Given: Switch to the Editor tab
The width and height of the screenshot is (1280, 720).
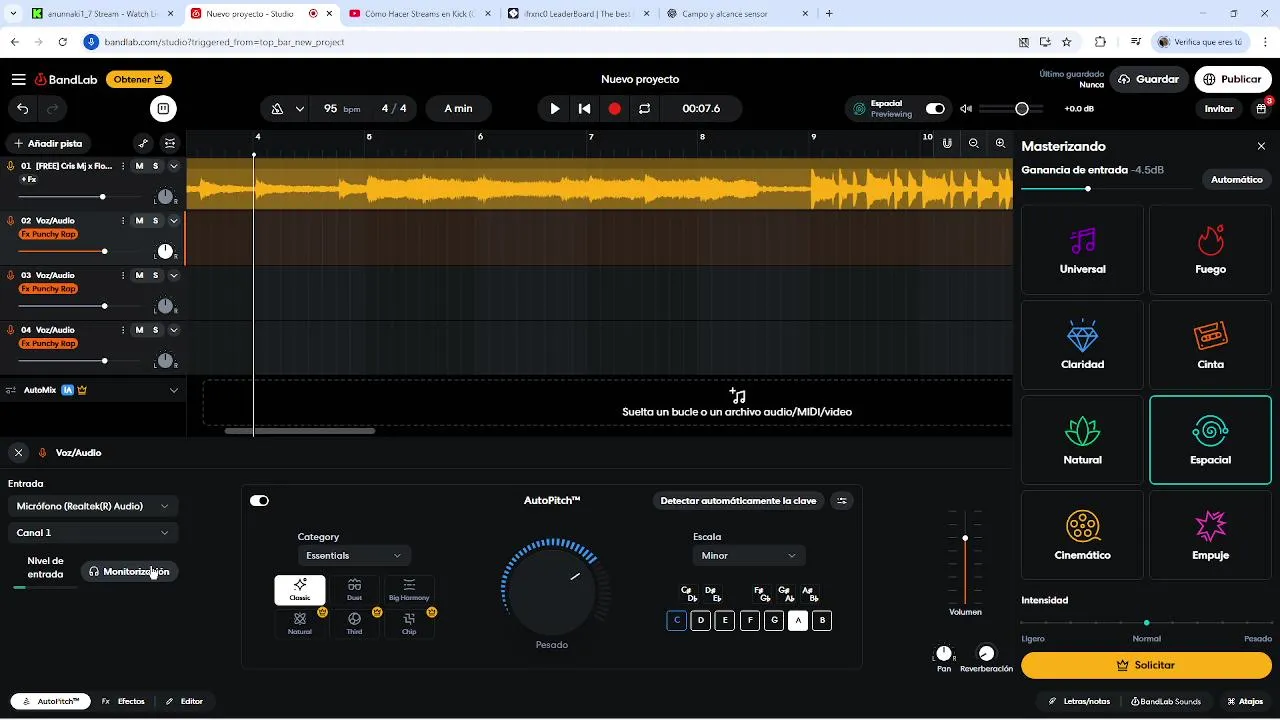Looking at the screenshot, I should click(184, 702).
